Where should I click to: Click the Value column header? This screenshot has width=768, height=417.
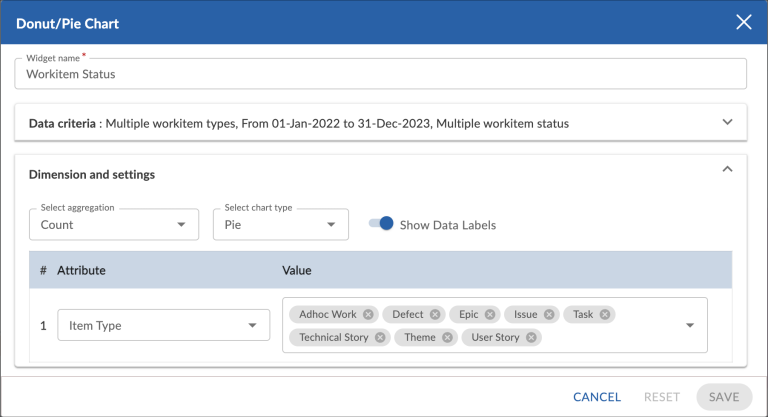(x=297, y=270)
